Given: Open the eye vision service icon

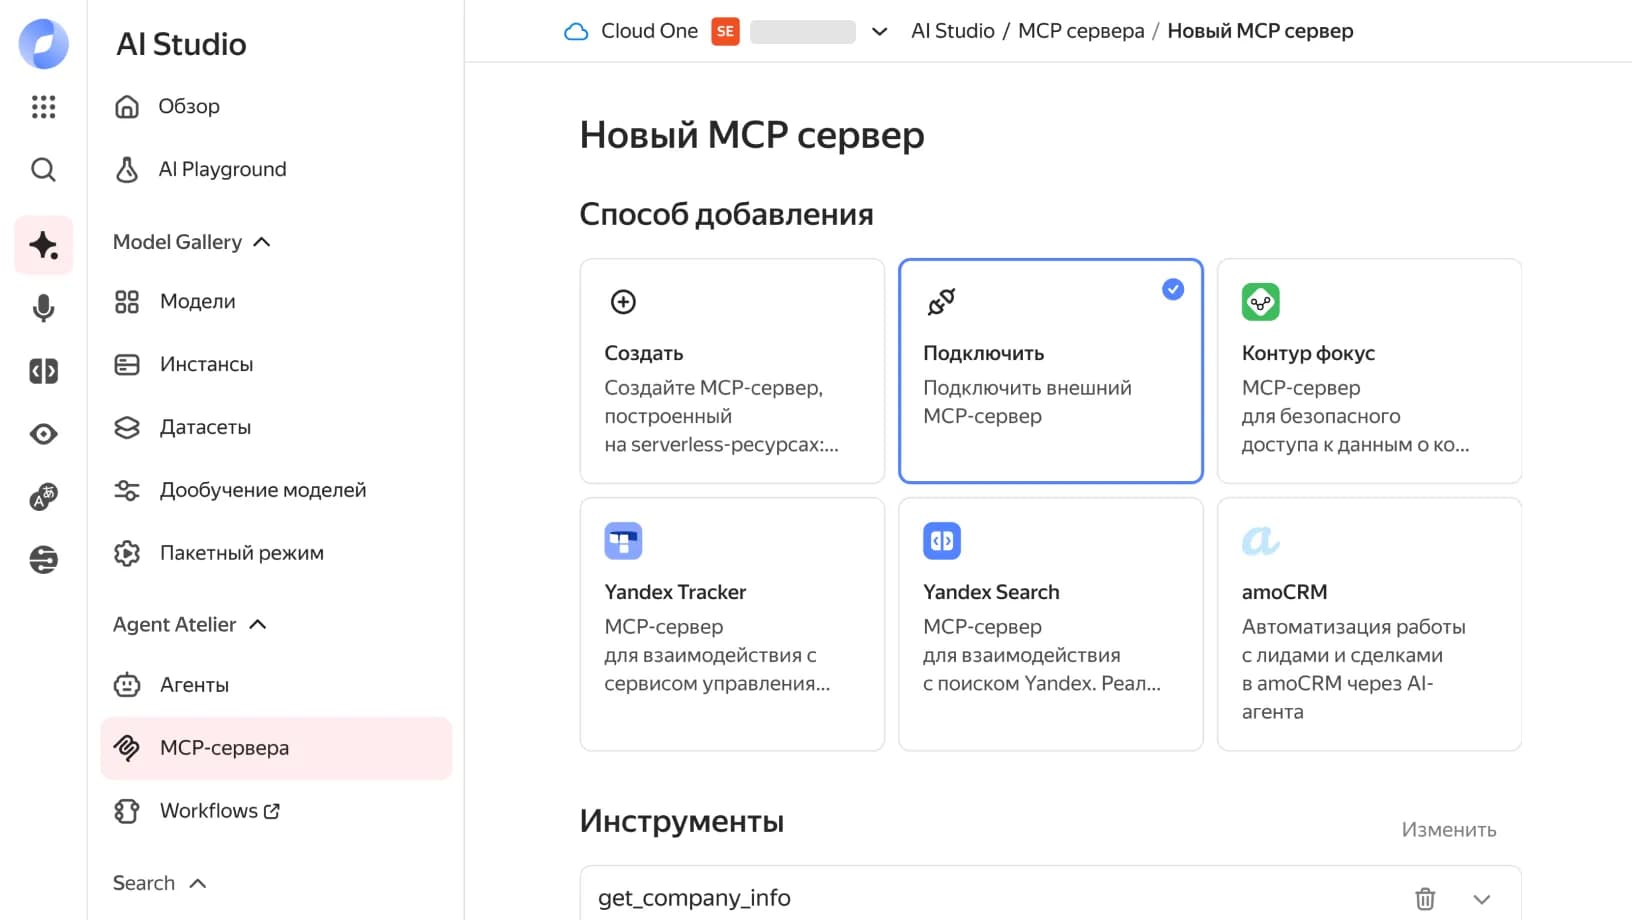Looking at the screenshot, I should 43,434.
